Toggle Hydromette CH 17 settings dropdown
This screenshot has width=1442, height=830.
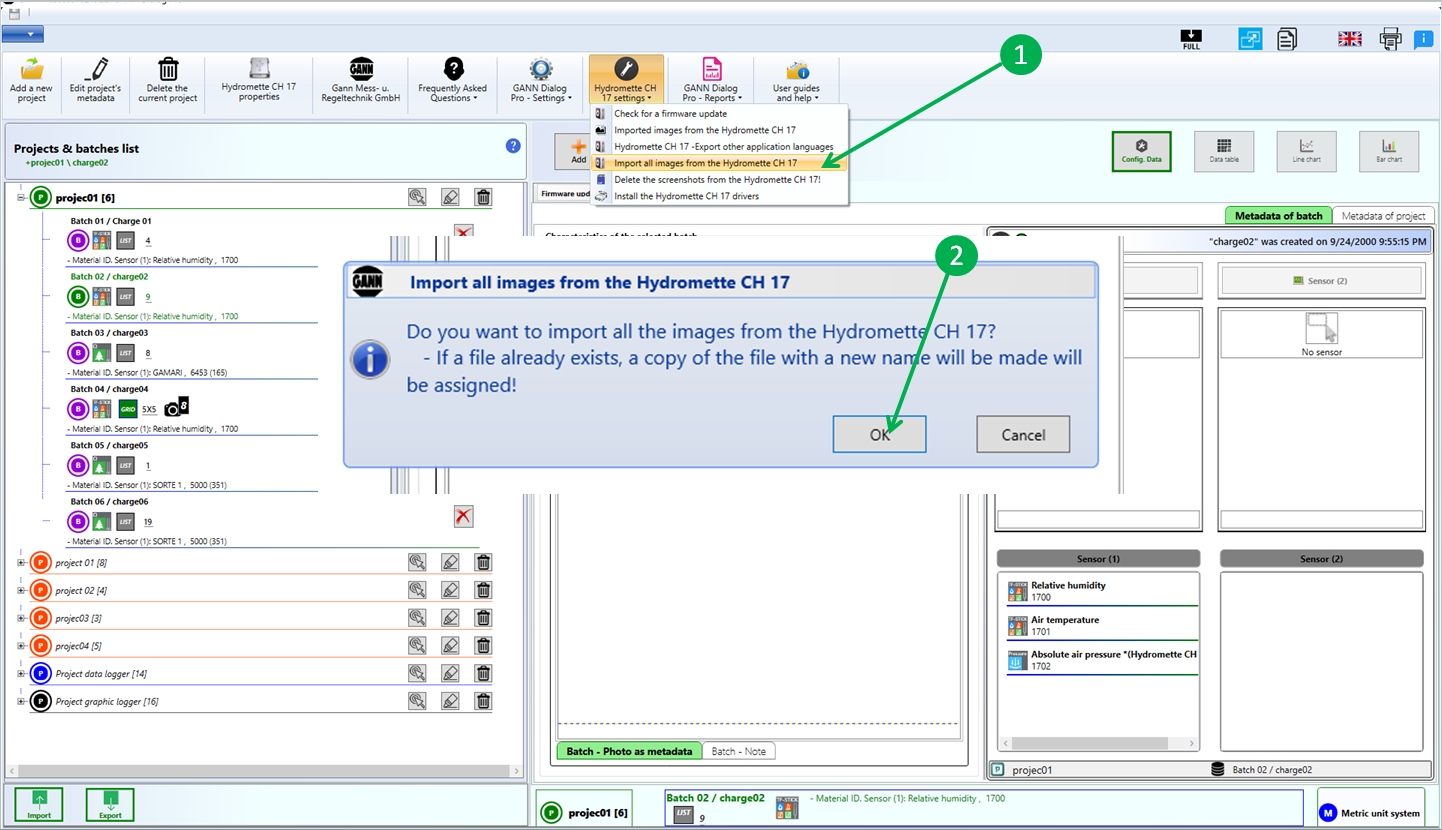tap(626, 80)
